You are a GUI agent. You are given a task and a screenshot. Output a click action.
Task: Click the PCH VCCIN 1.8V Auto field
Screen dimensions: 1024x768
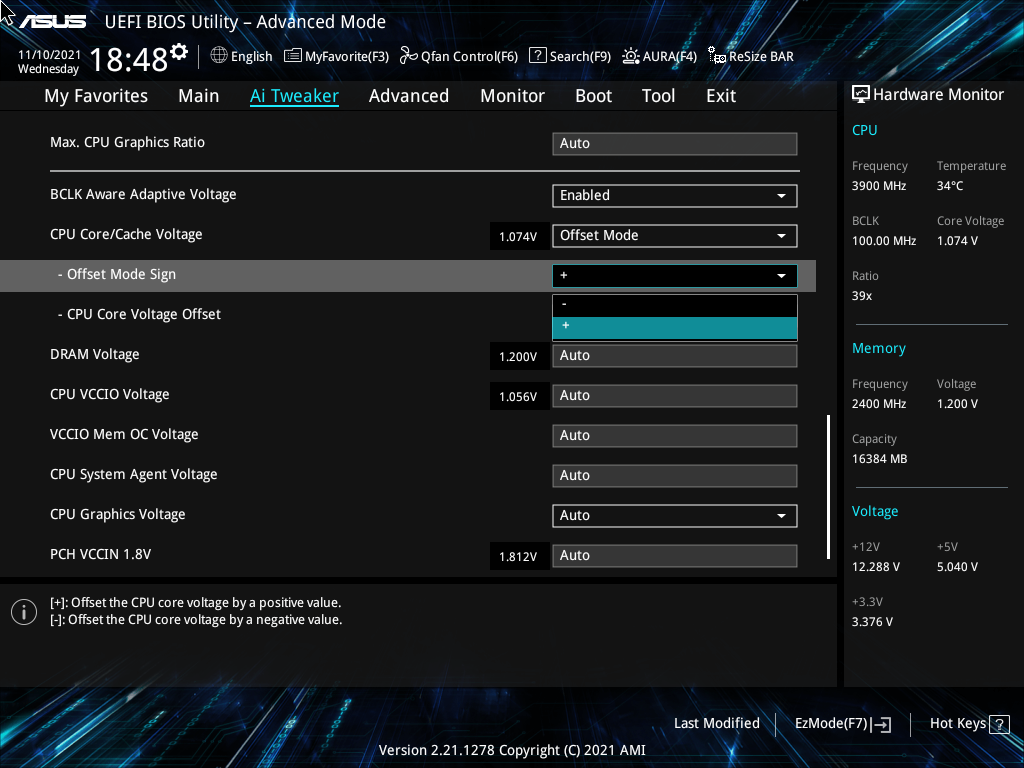click(675, 556)
